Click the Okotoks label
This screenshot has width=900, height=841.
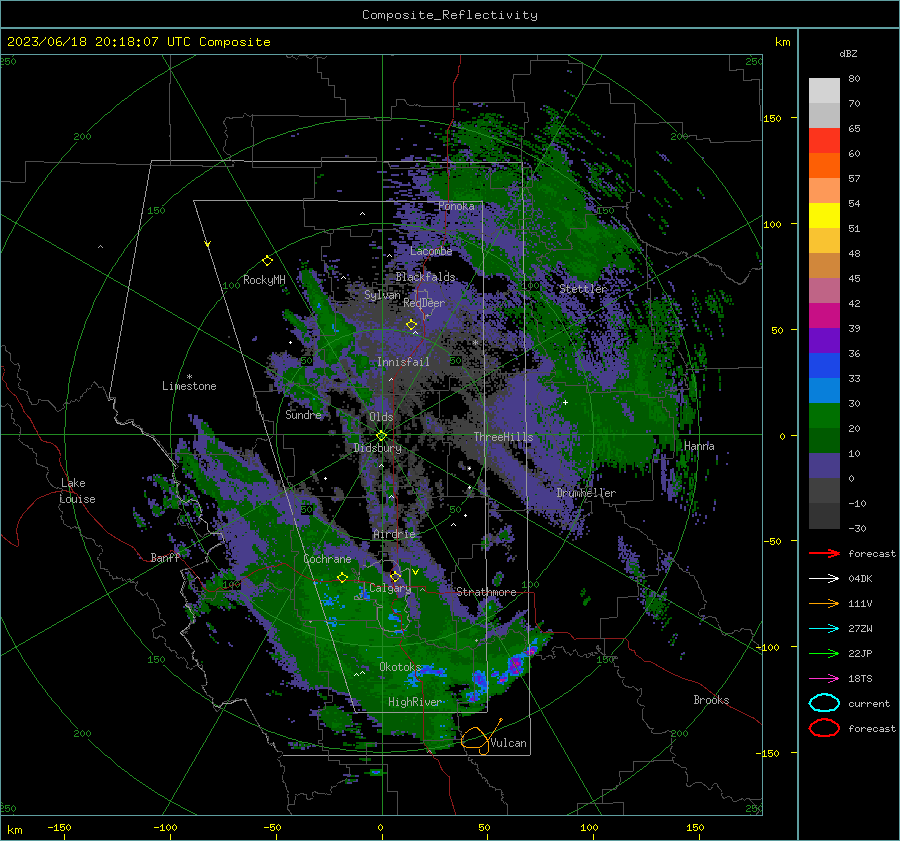point(400,667)
